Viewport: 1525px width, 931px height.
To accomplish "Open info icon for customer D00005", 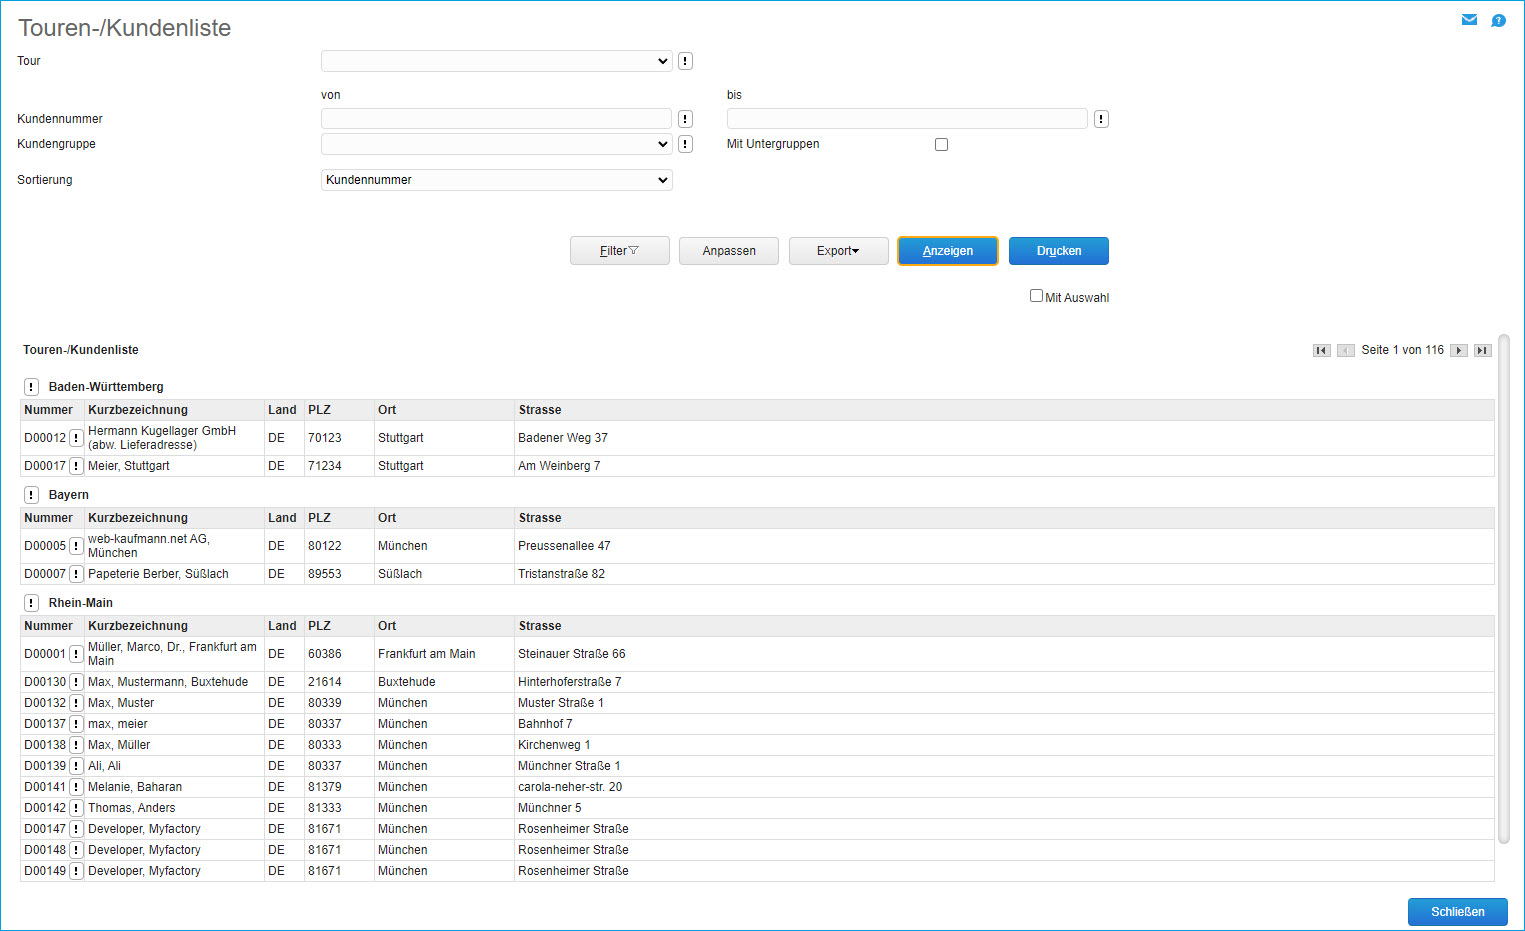I will coord(76,546).
